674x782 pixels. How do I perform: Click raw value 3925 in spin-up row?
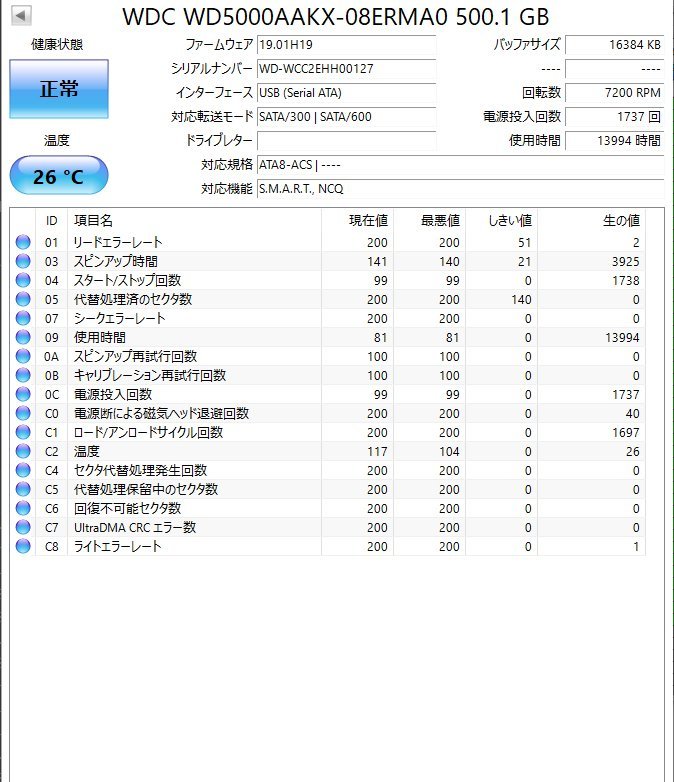coord(626,261)
